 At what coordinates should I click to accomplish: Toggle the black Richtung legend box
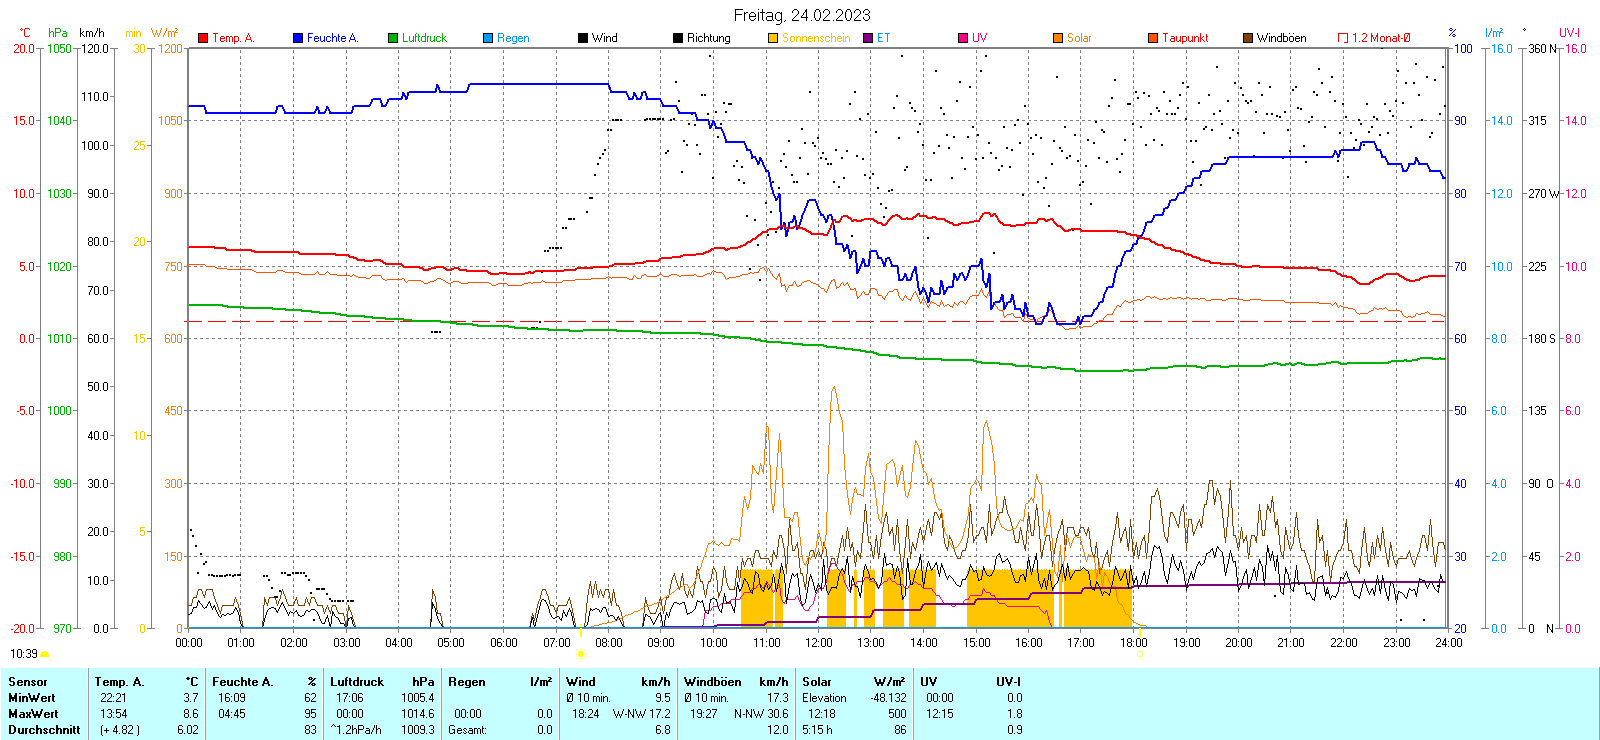(678, 38)
